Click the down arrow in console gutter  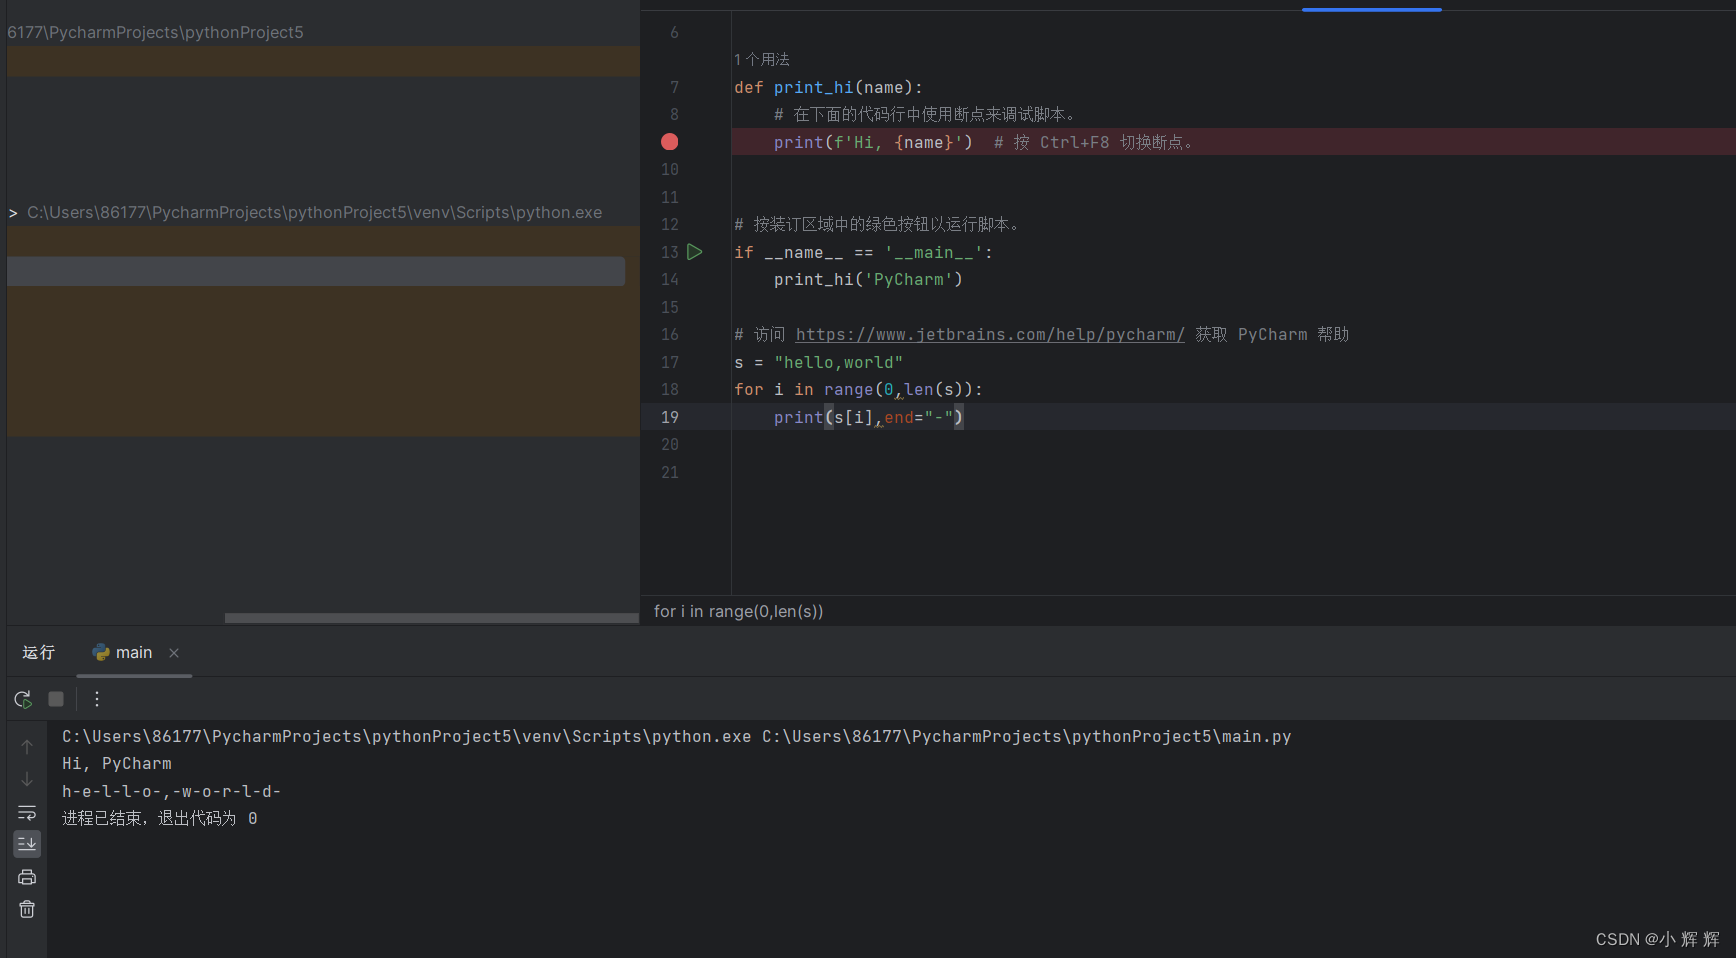(x=27, y=779)
